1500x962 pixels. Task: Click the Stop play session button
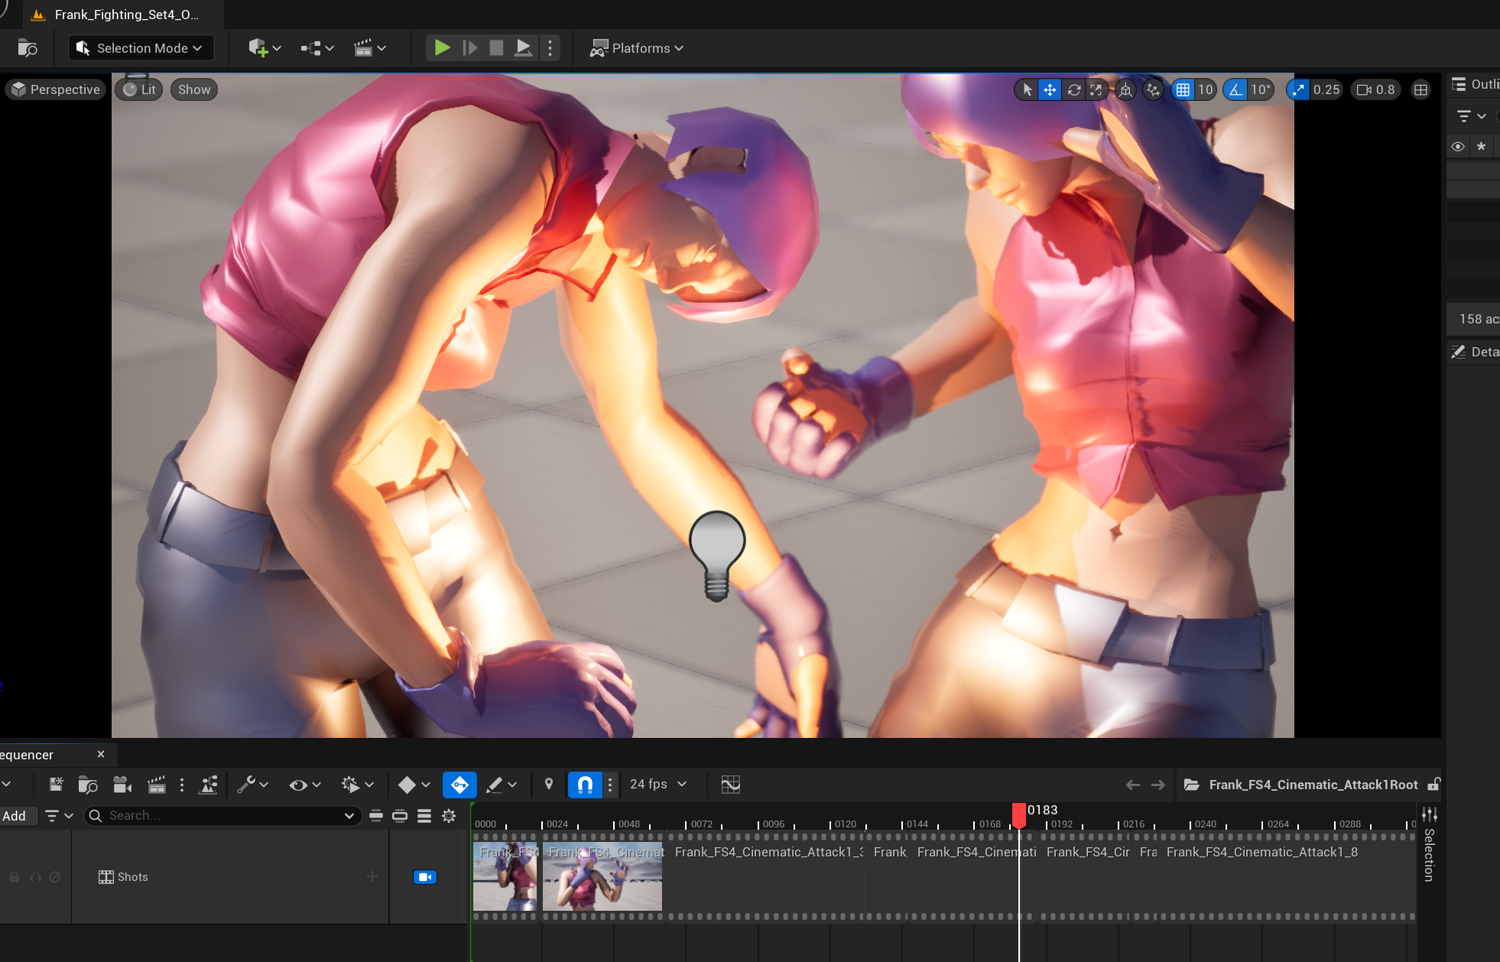[x=496, y=48]
